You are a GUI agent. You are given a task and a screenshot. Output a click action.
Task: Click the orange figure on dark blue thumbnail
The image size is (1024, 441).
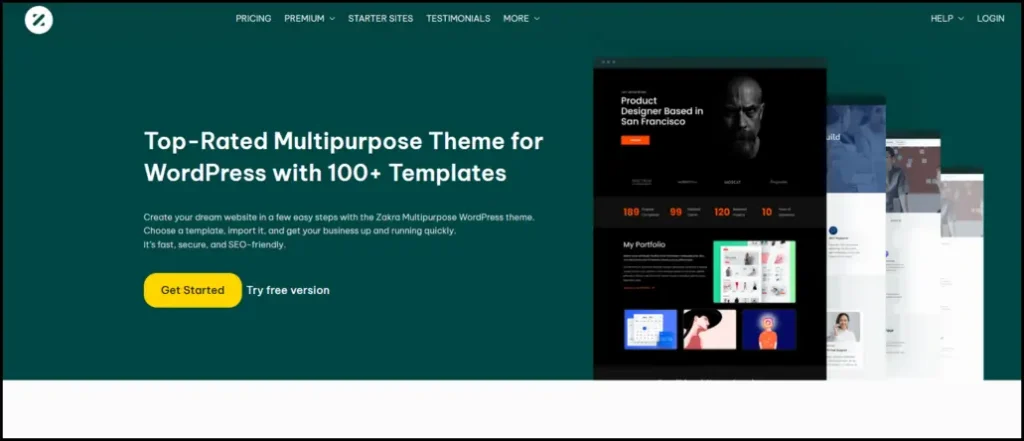pyautogui.click(x=768, y=329)
